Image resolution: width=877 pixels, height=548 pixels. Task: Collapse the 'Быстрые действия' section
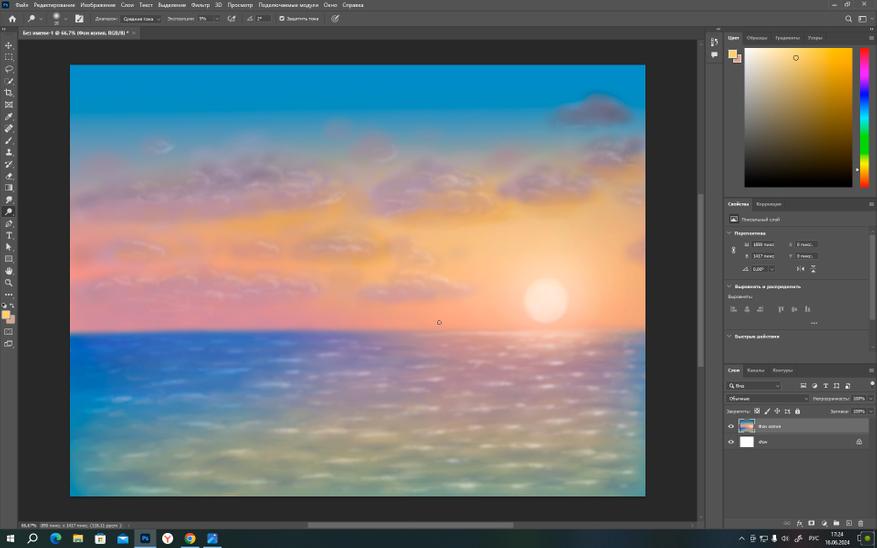730,336
